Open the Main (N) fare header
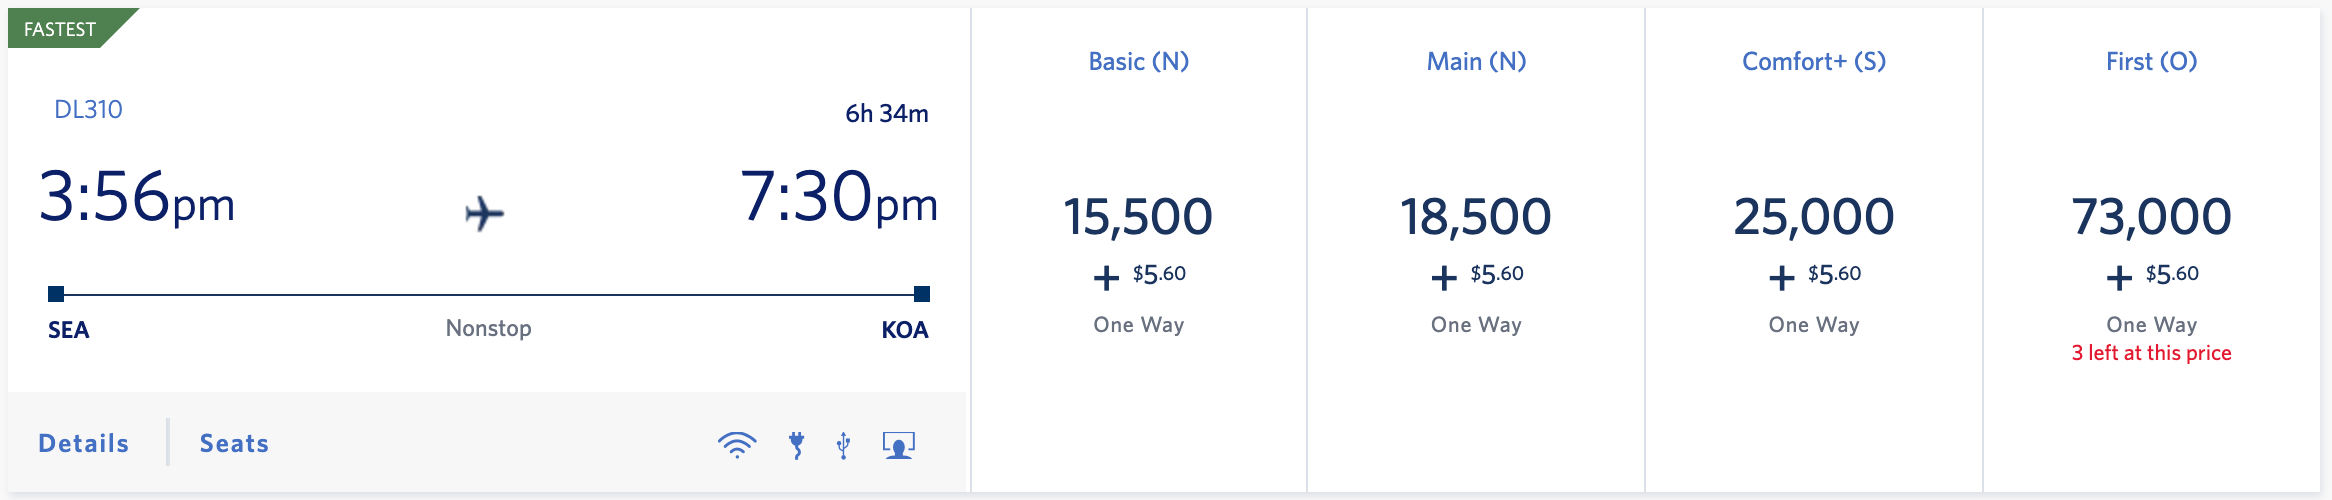2332x500 pixels. [x=1476, y=62]
